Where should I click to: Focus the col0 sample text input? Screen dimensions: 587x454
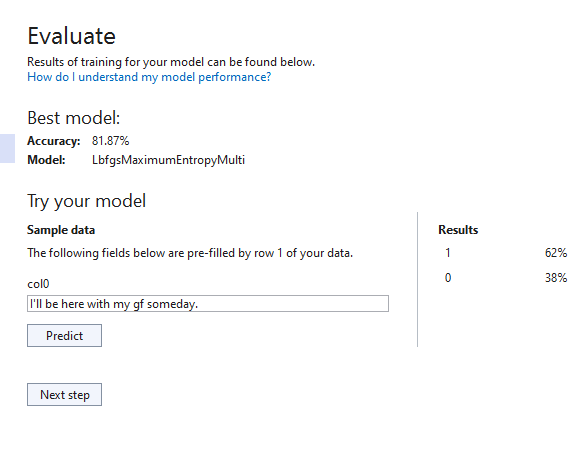[208, 304]
